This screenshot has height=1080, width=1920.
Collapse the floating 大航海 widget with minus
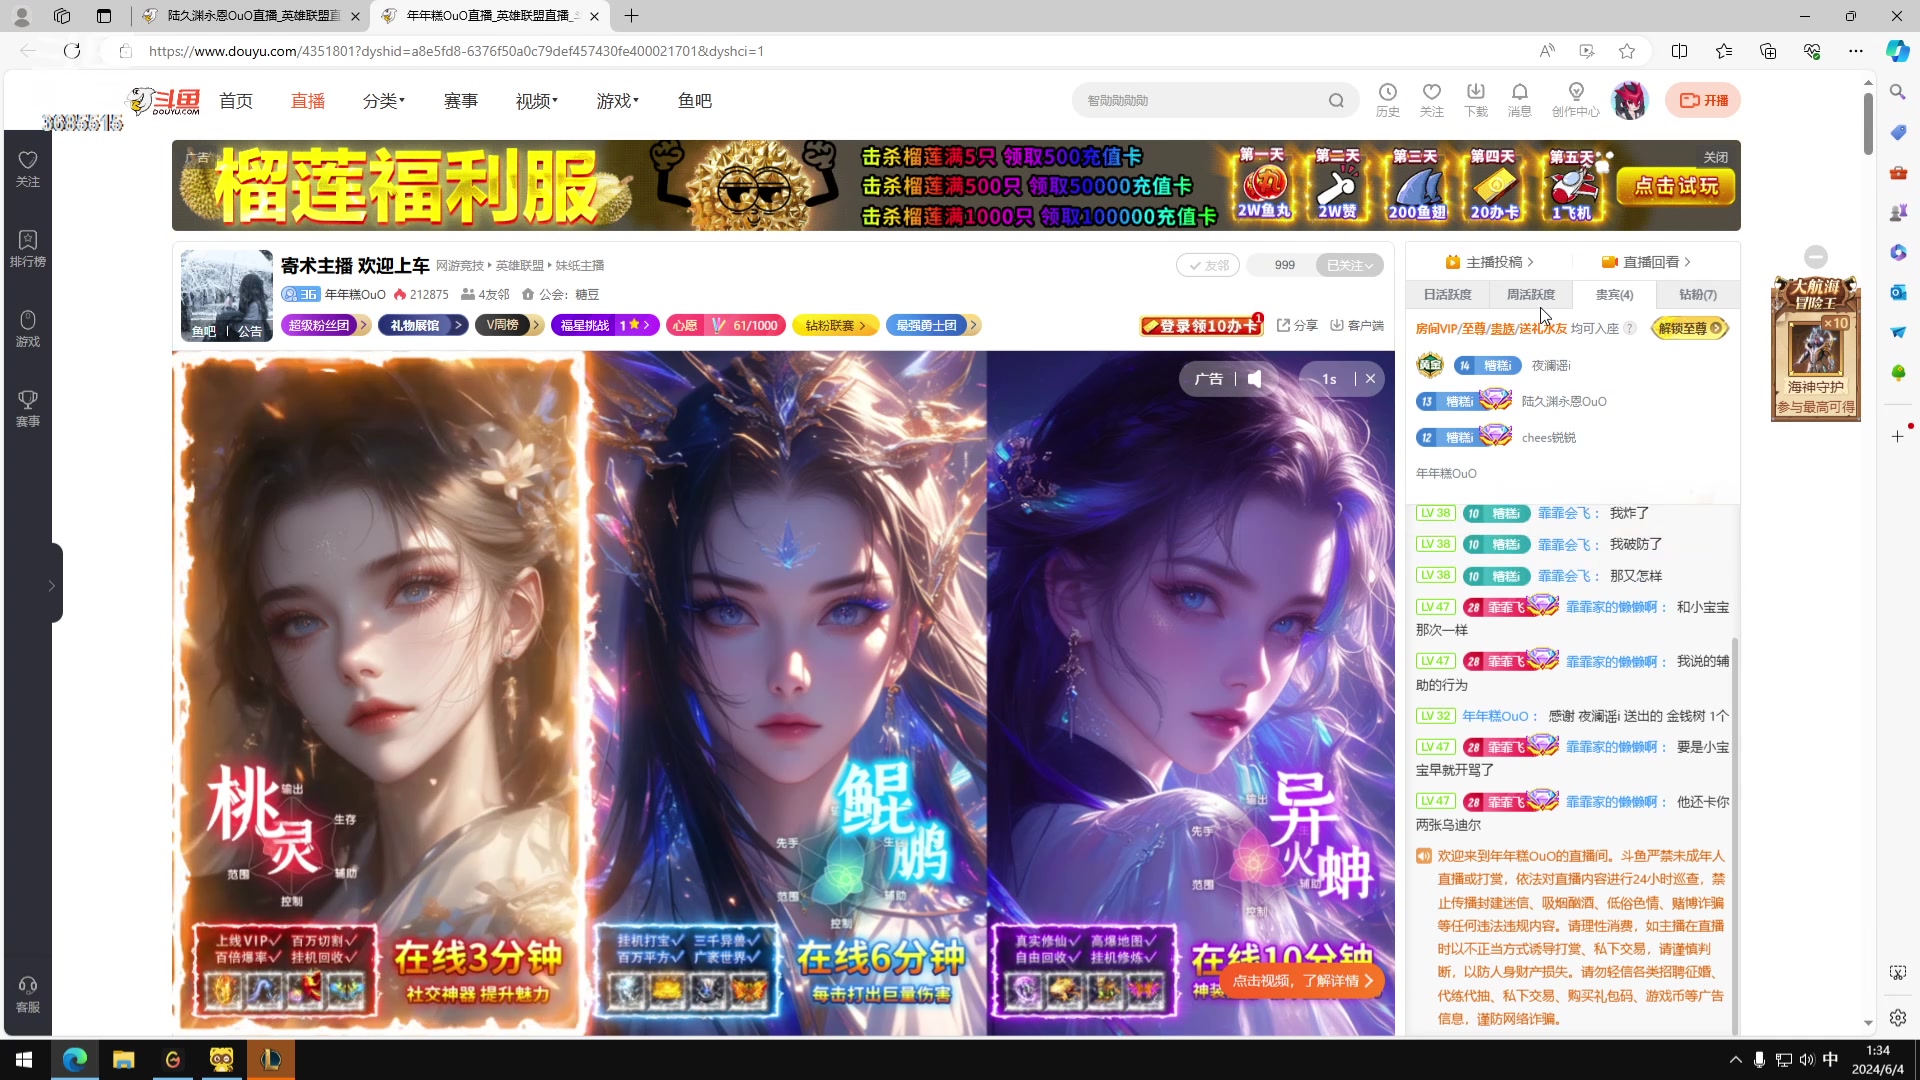click(1816, 257)
